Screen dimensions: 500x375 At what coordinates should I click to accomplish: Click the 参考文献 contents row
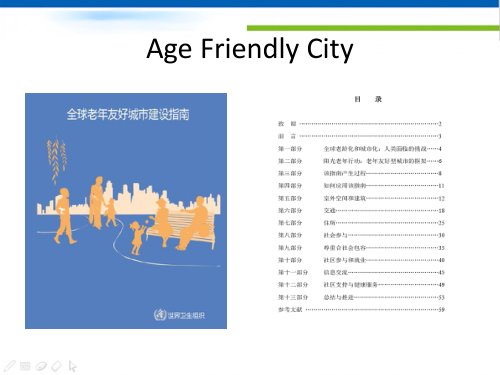coord(361,309)
